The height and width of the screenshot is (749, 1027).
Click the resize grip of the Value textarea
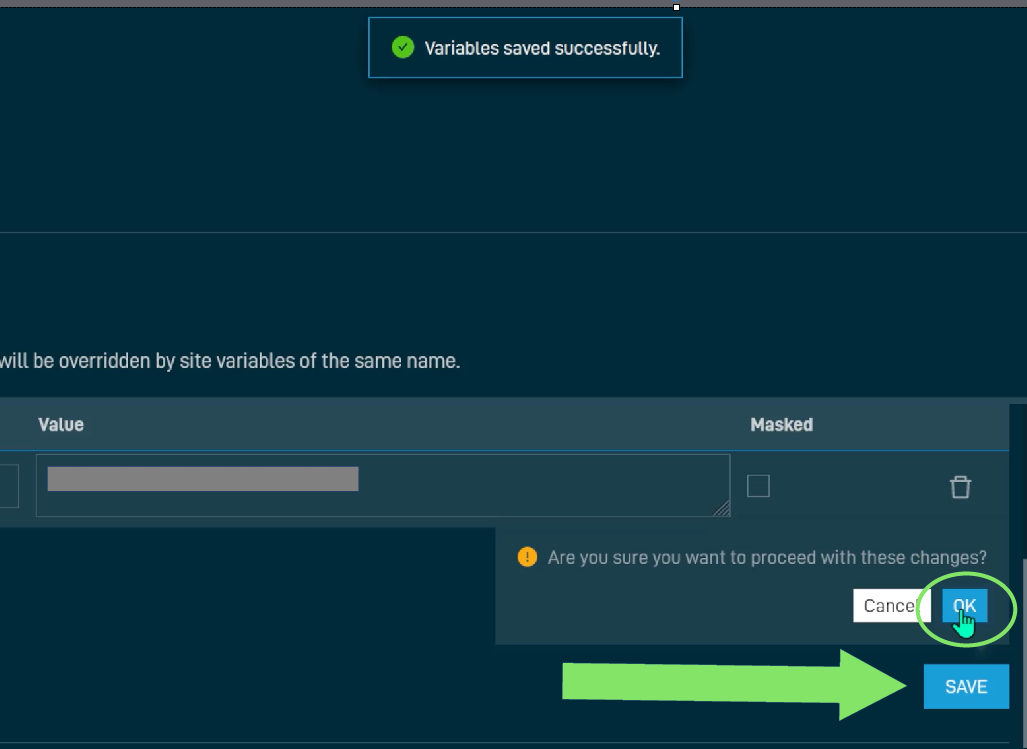722,509
